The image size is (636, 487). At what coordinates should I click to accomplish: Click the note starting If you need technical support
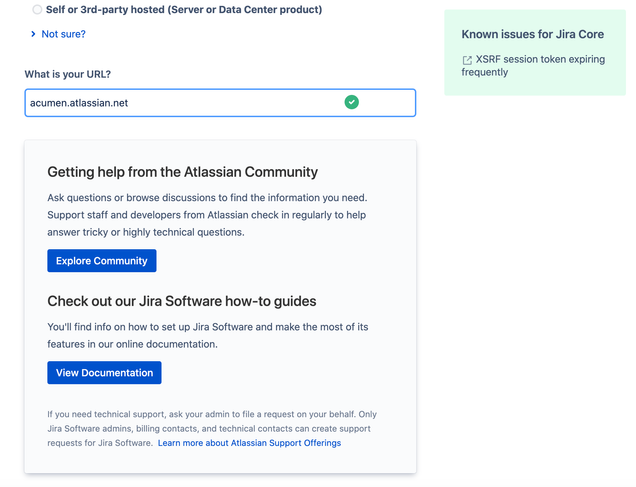(212, 429)
